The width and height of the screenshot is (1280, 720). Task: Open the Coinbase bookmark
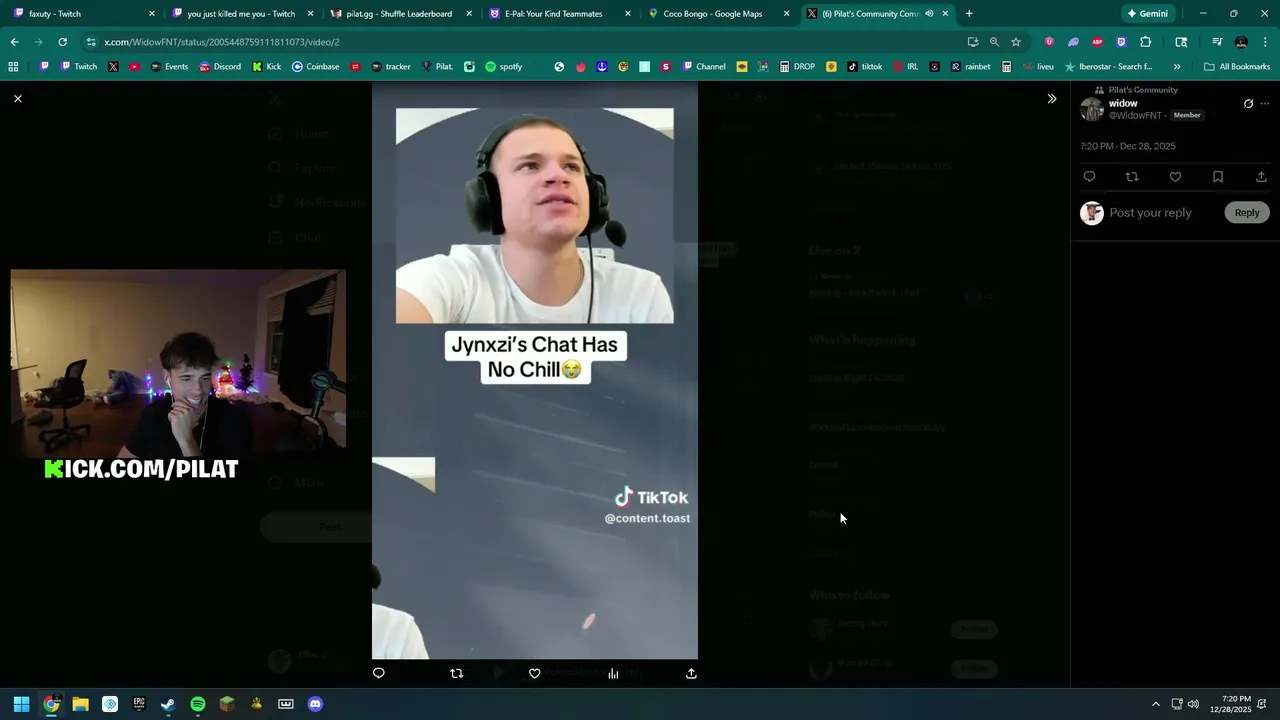(x=316, y=67)
